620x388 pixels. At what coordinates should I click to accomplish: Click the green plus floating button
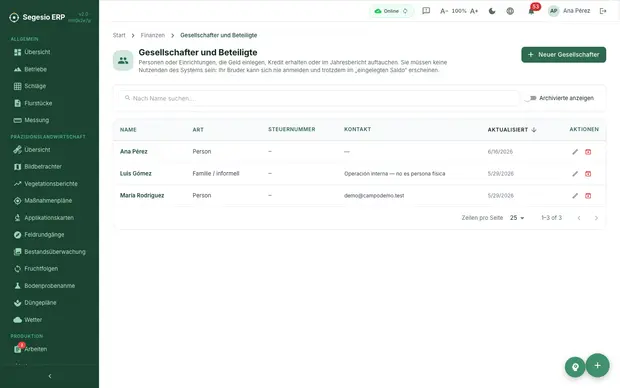click(x=597, y=365)
